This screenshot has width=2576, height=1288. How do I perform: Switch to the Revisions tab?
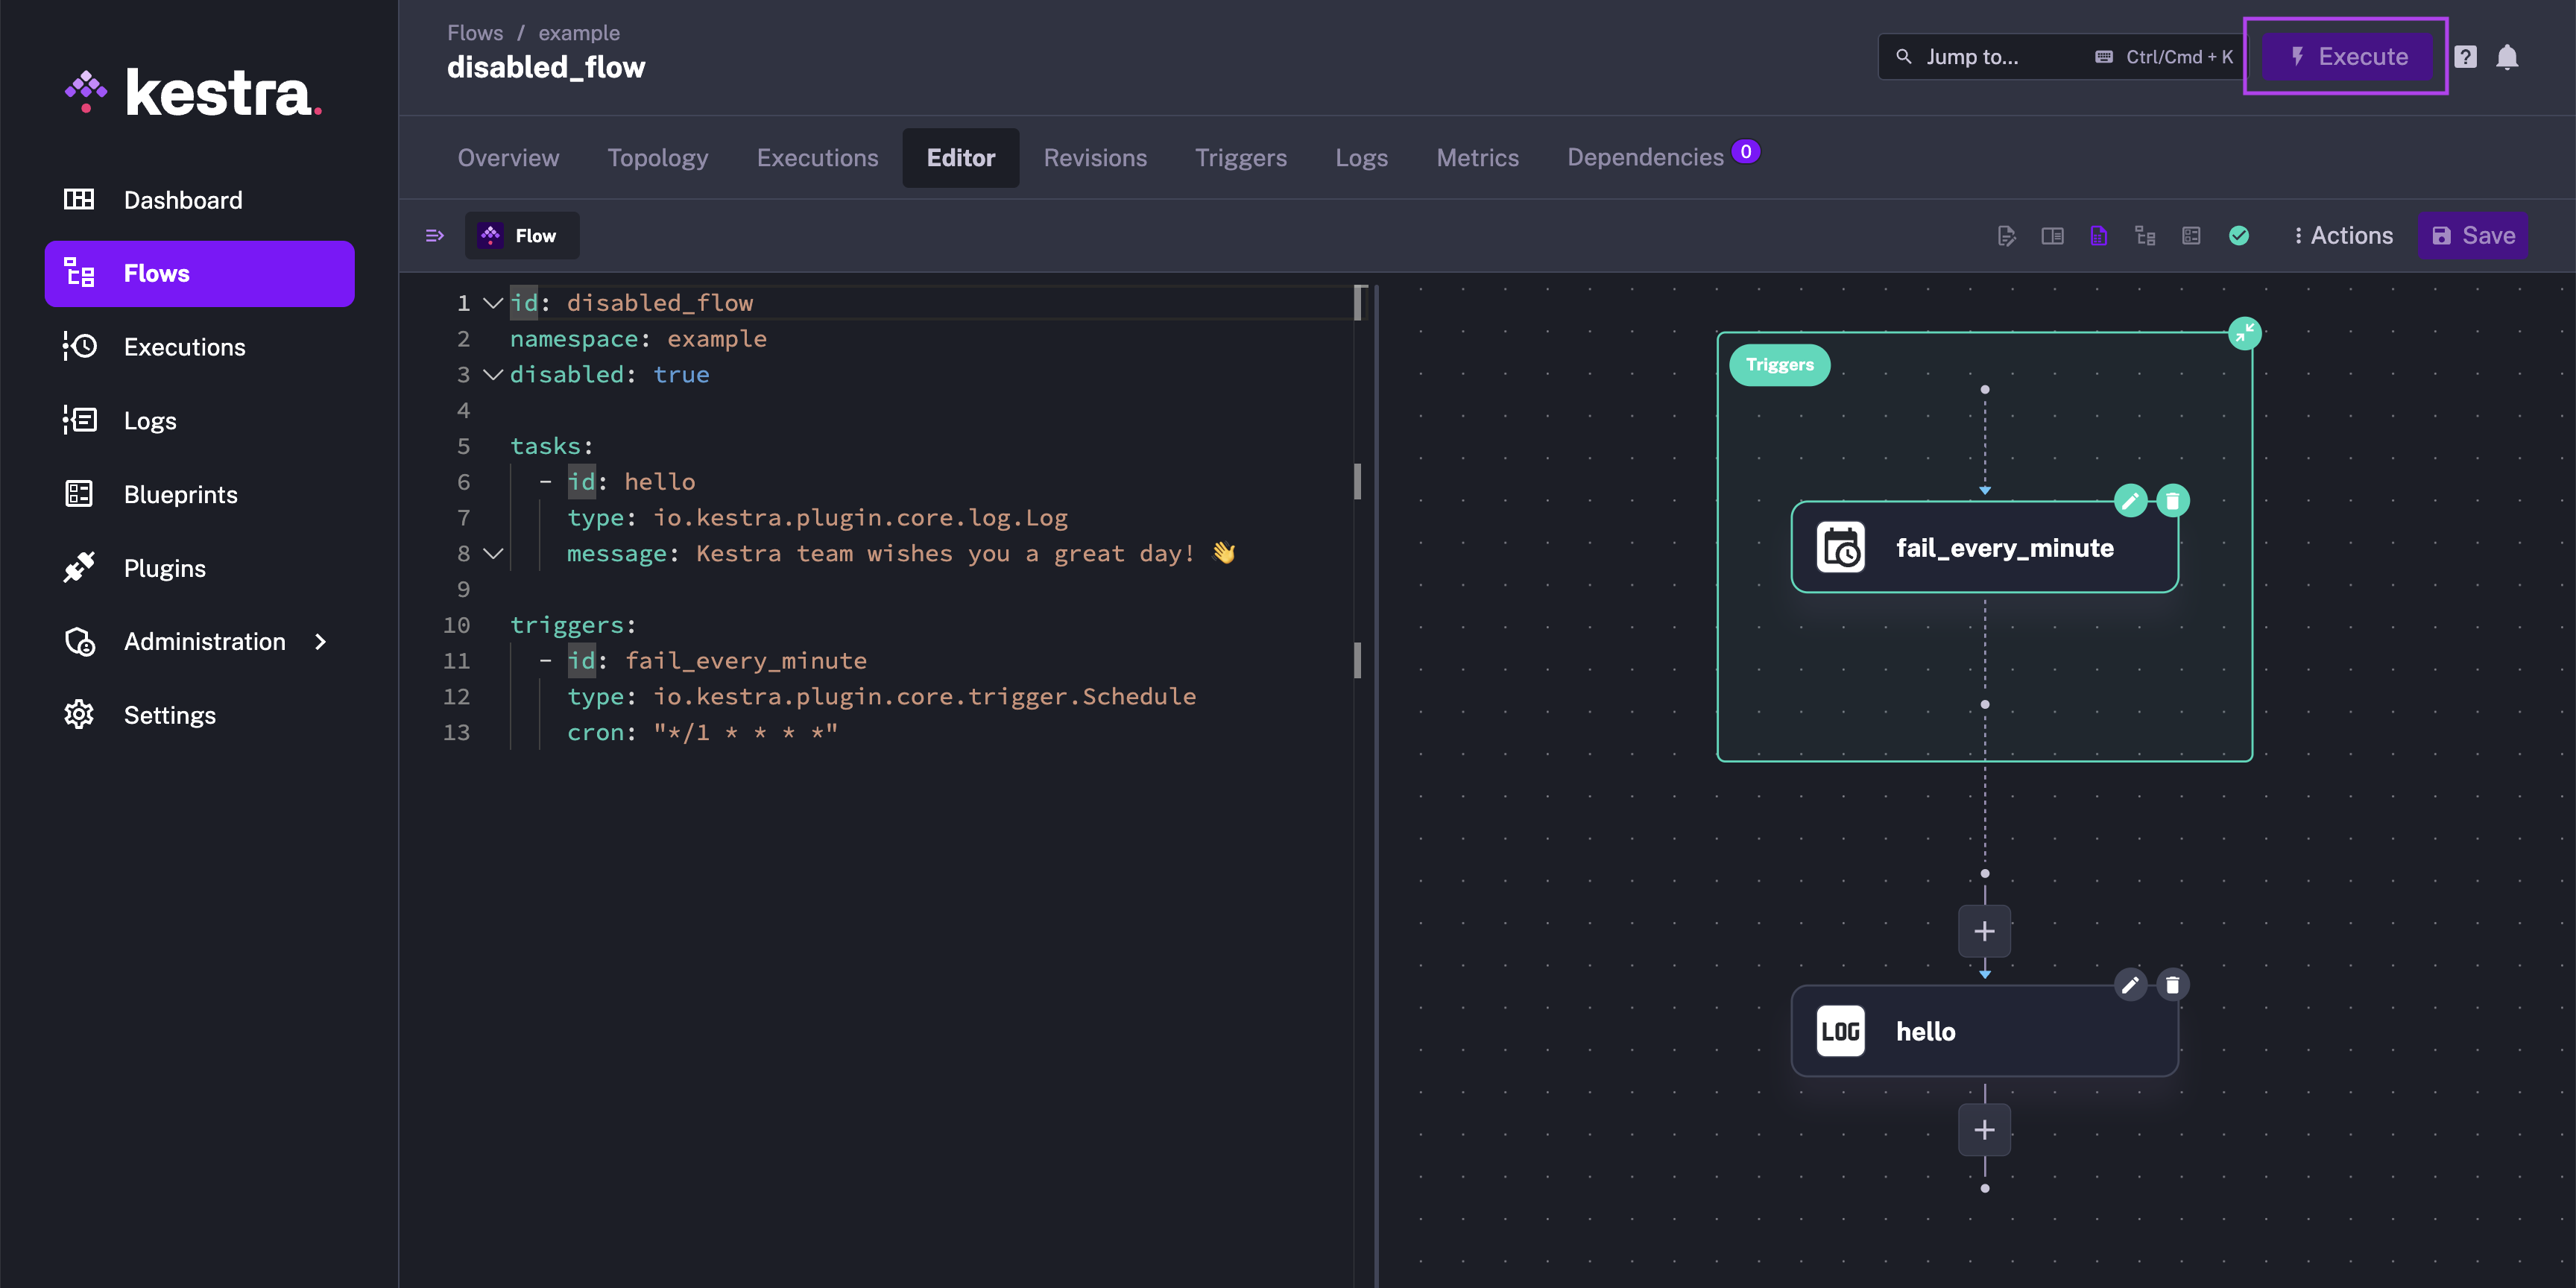[1095, 158]
